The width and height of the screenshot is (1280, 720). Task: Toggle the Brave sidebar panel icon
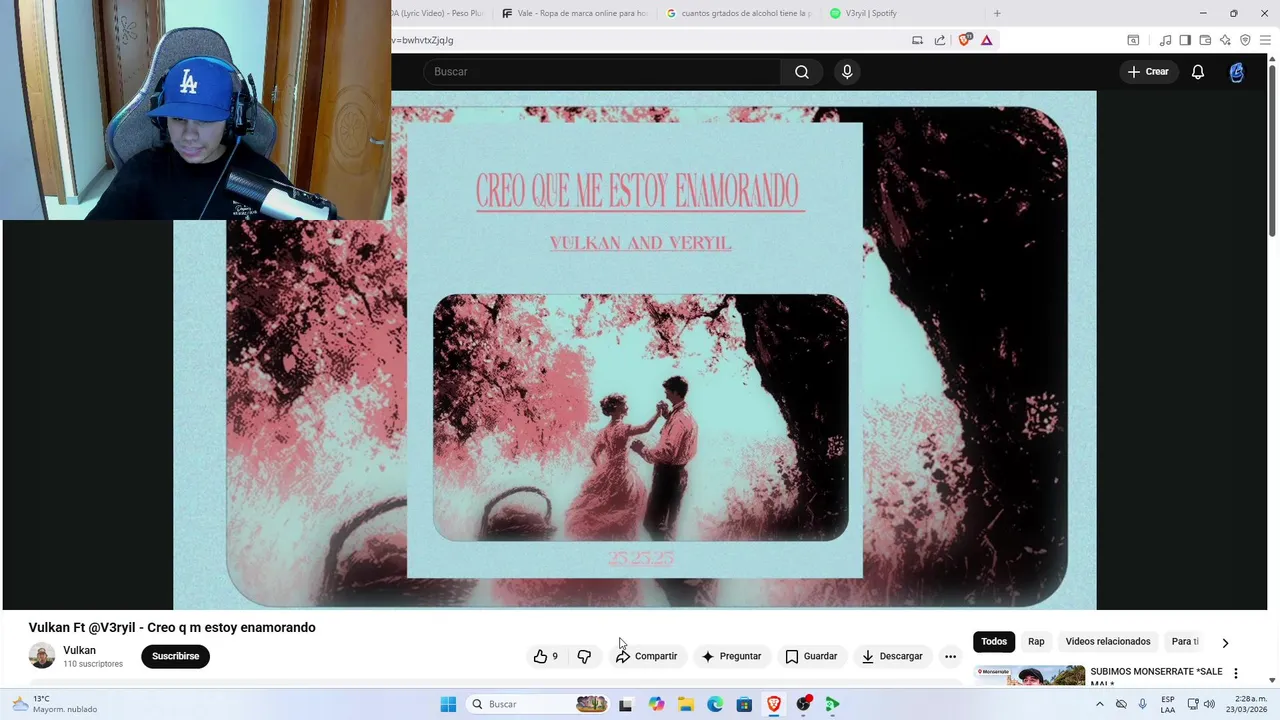pyautogui.click(x=1185, y=40)
